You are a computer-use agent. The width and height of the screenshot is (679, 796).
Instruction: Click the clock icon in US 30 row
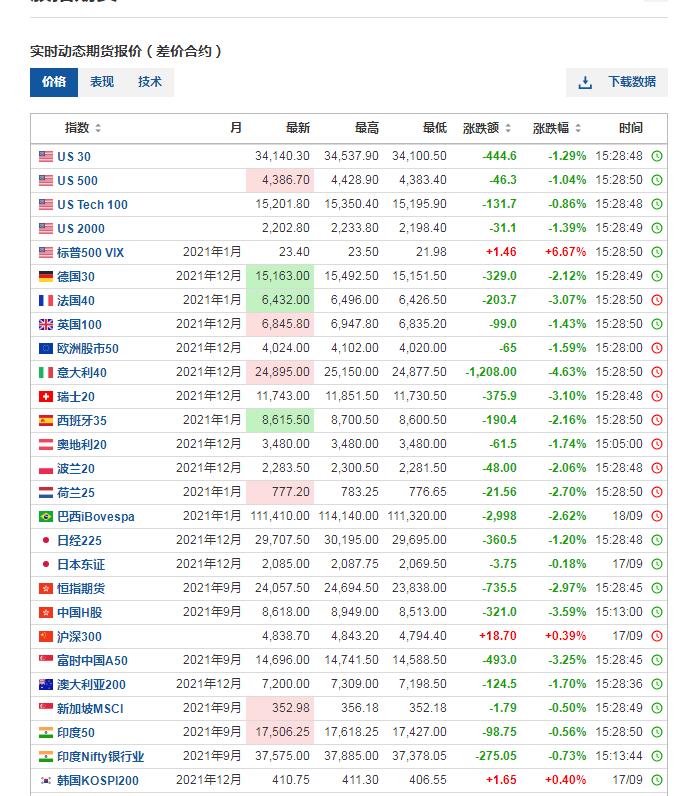657,156
